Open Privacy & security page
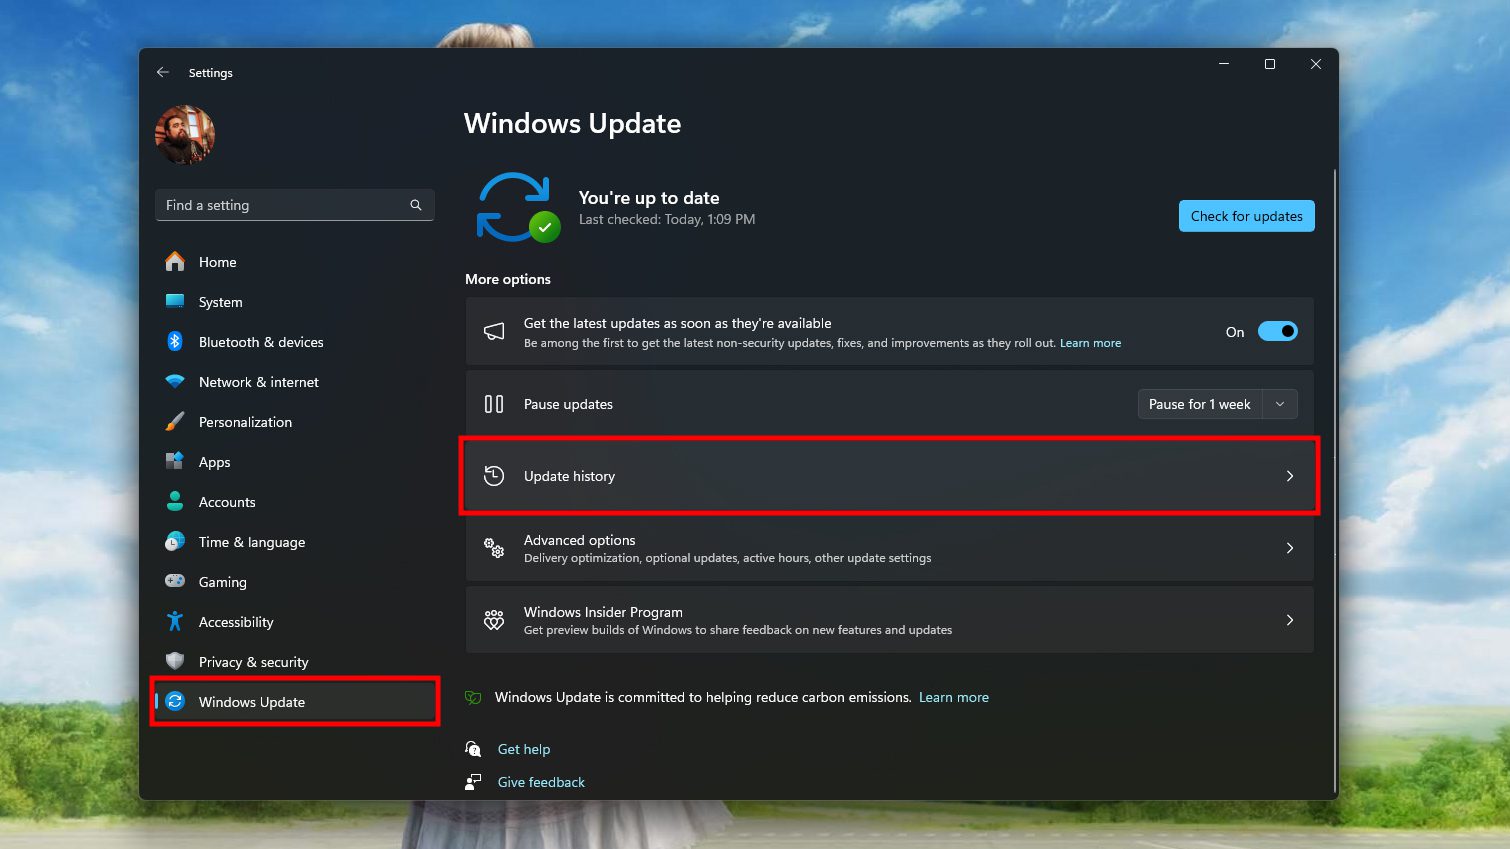The image size is (1510, 849). [x=295, y=662]
